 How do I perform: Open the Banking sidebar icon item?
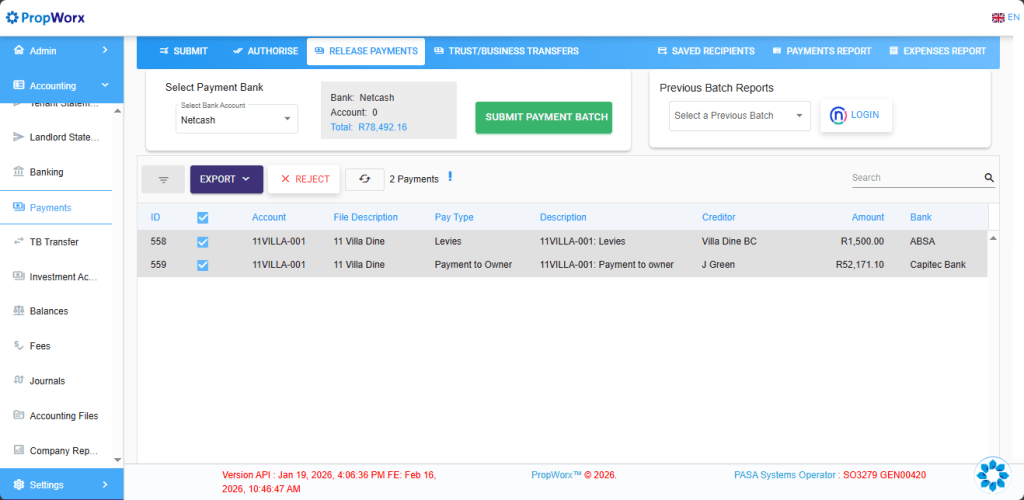(19, 172)
